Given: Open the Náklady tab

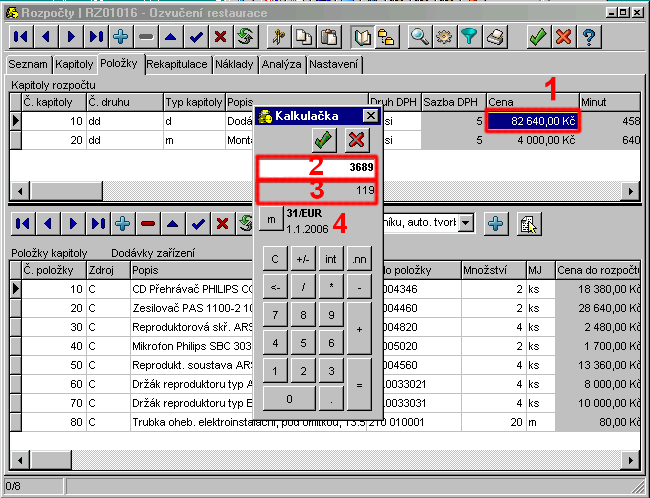Looking at the screenshot, I should 234,64.
